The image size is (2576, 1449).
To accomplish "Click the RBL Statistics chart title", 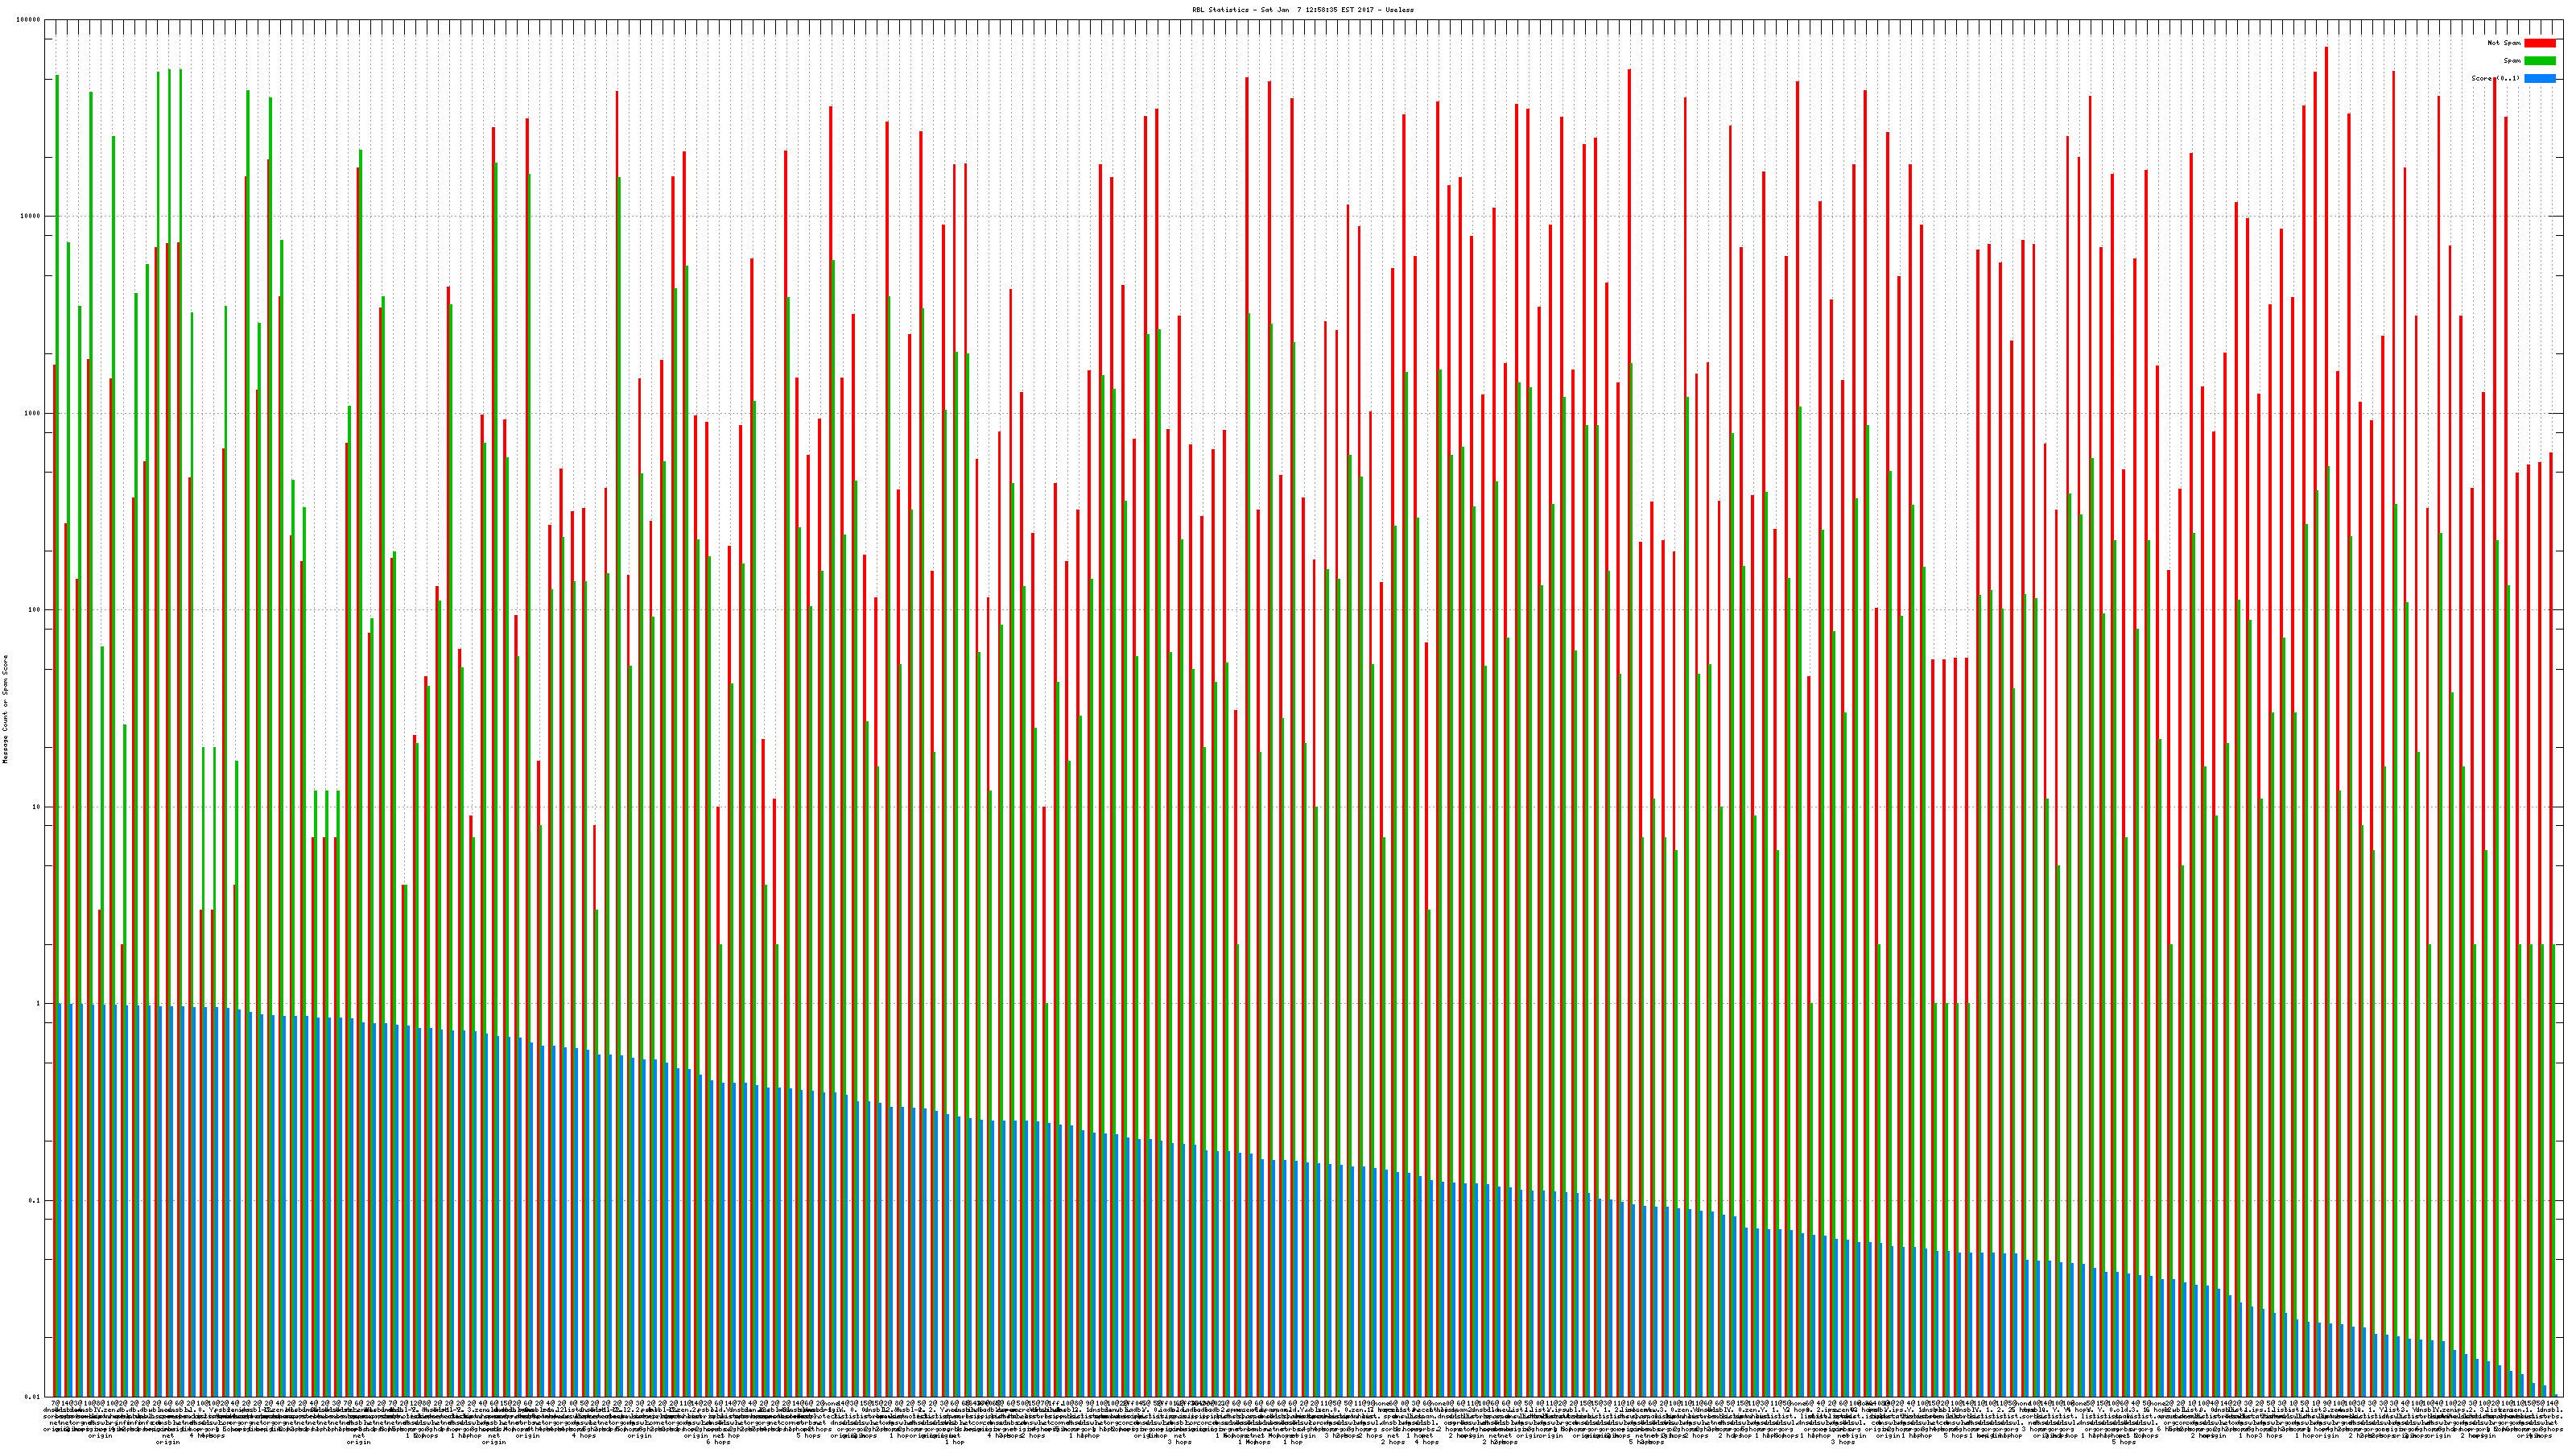I will pos(1303,10).
